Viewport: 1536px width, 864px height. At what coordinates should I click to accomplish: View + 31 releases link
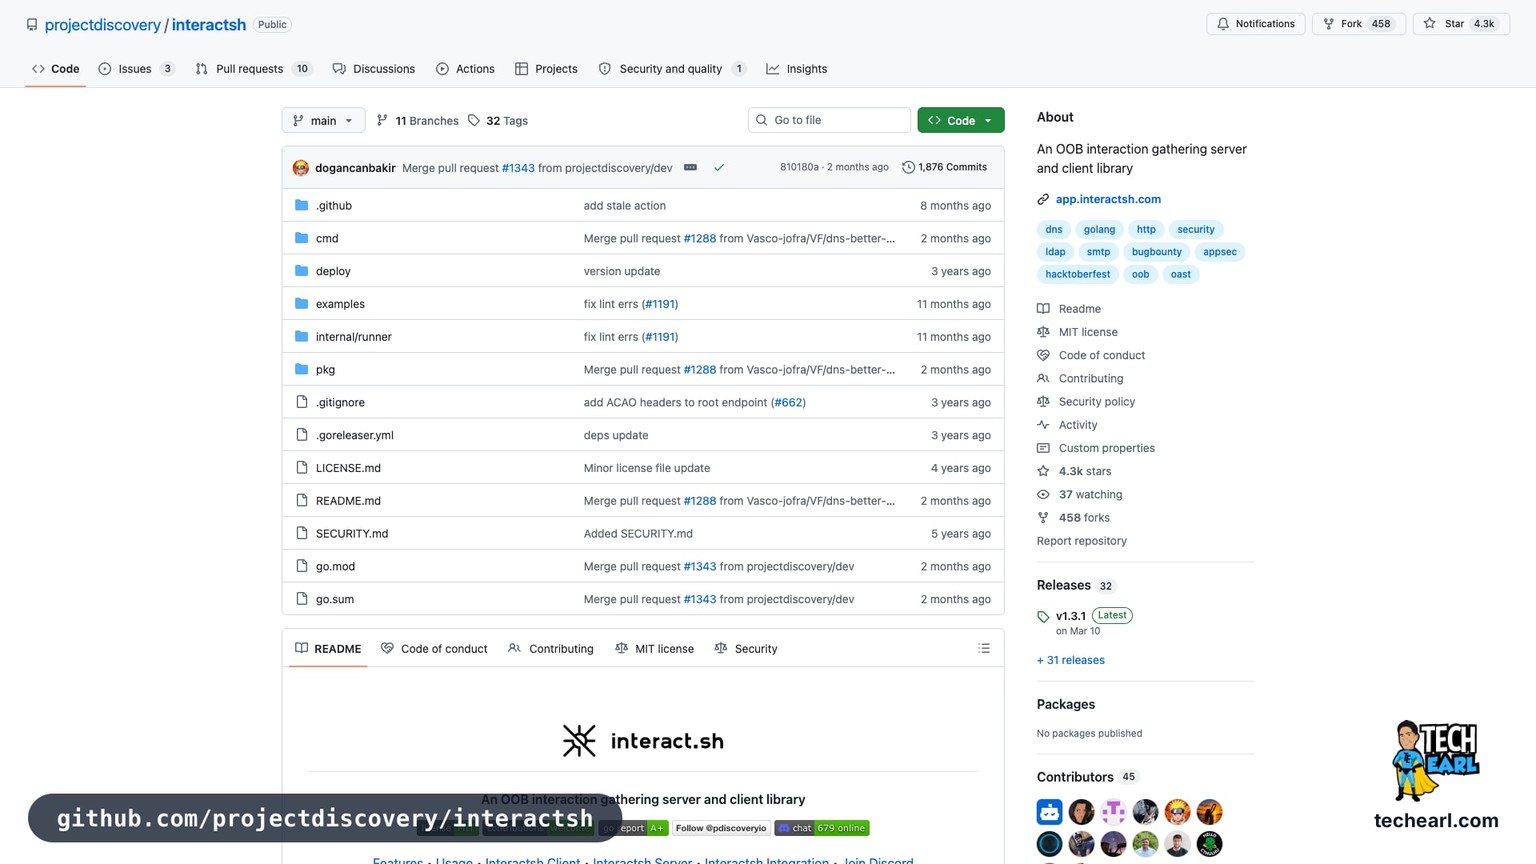point(1071,660)
